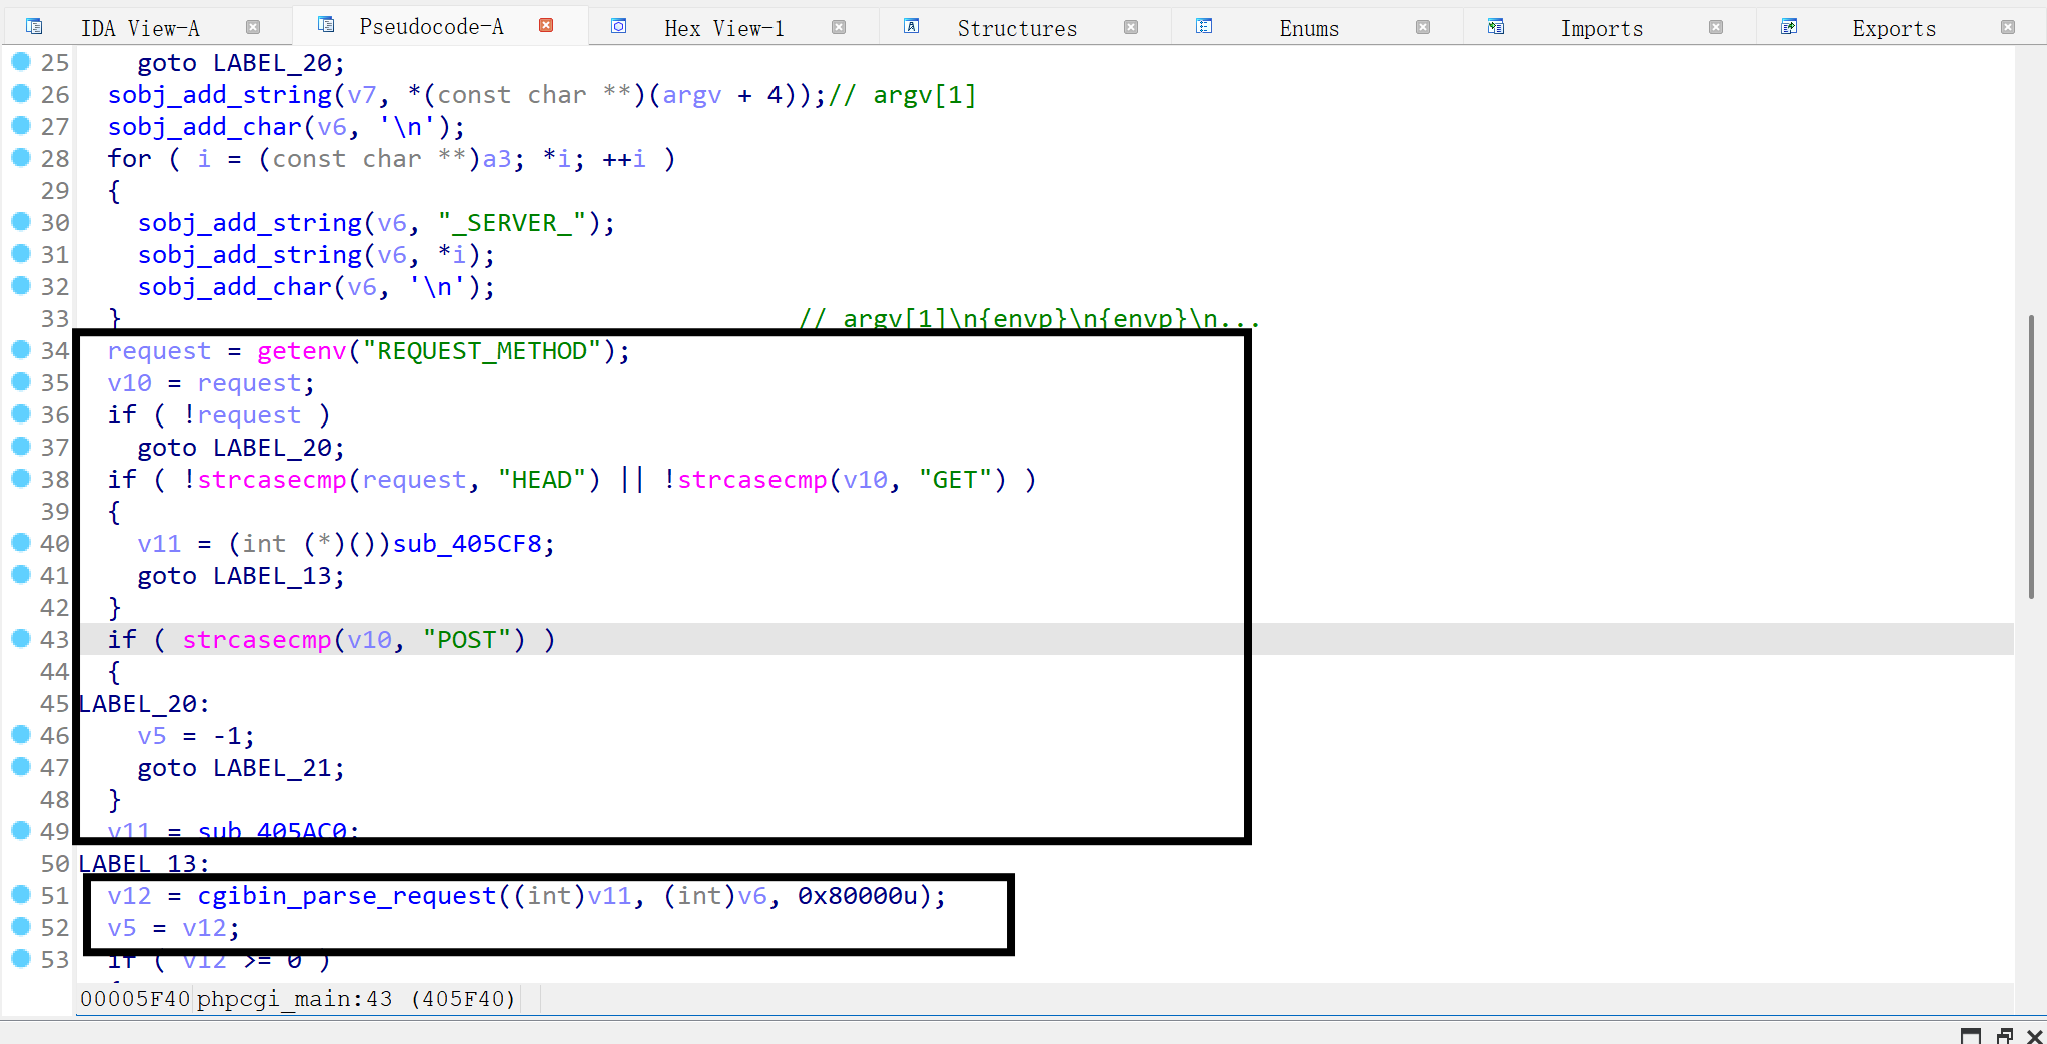Close the bottom panel with X button

point(2035,1036)
